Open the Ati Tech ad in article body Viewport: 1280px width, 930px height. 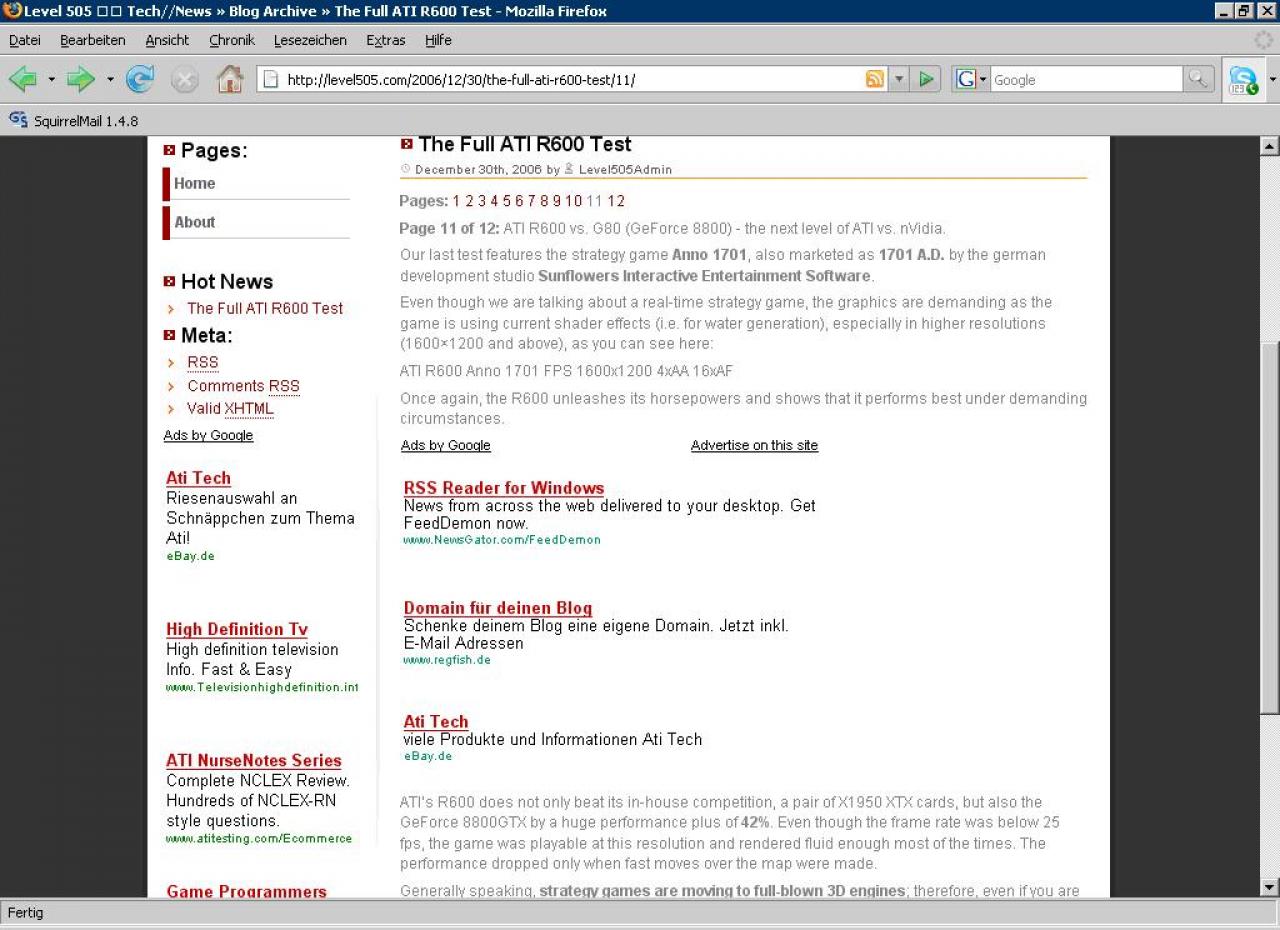pyautogui.click(x=436, y=722)
